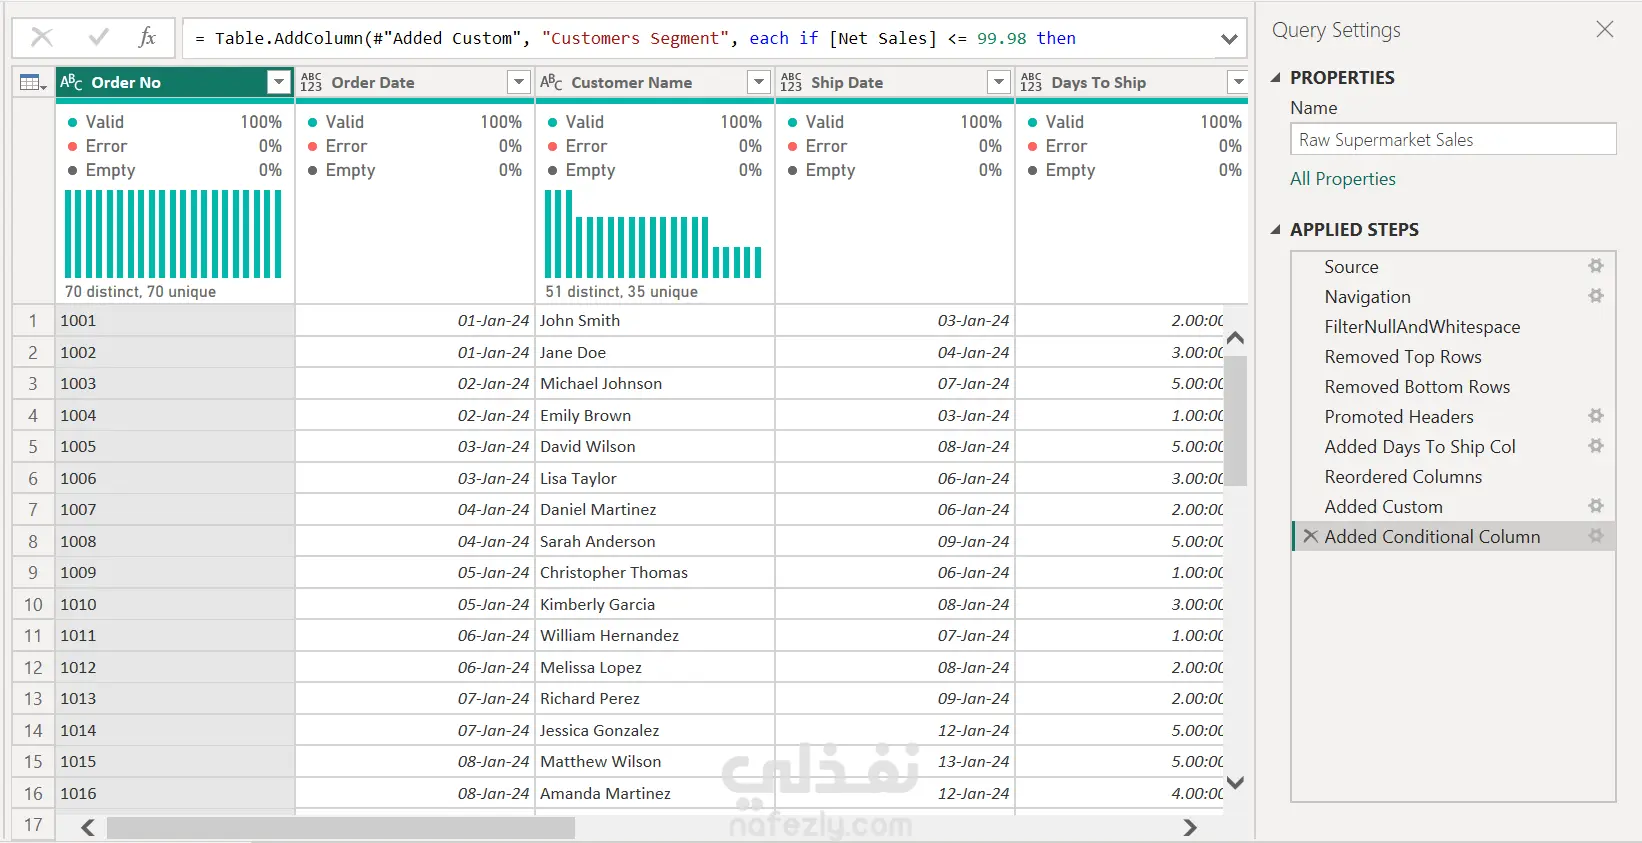
Task: Select the Added Conditional Column step
Action: [1453, 536]
